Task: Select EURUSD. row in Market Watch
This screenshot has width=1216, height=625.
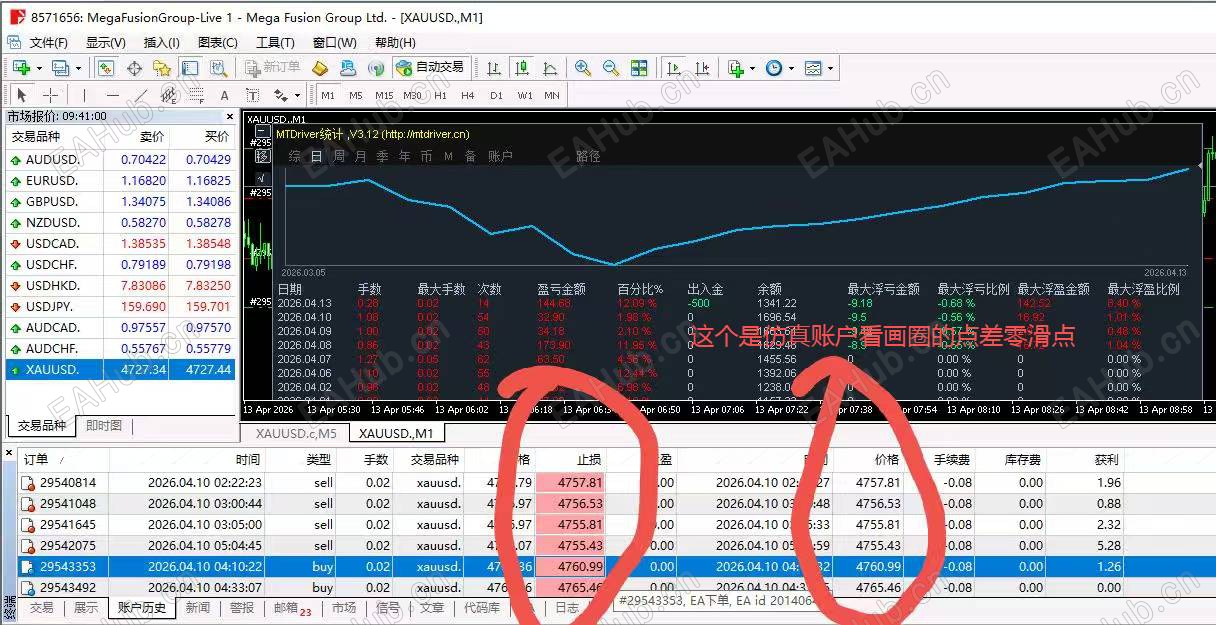Action: pyautogui.click(x=120, y=180)
